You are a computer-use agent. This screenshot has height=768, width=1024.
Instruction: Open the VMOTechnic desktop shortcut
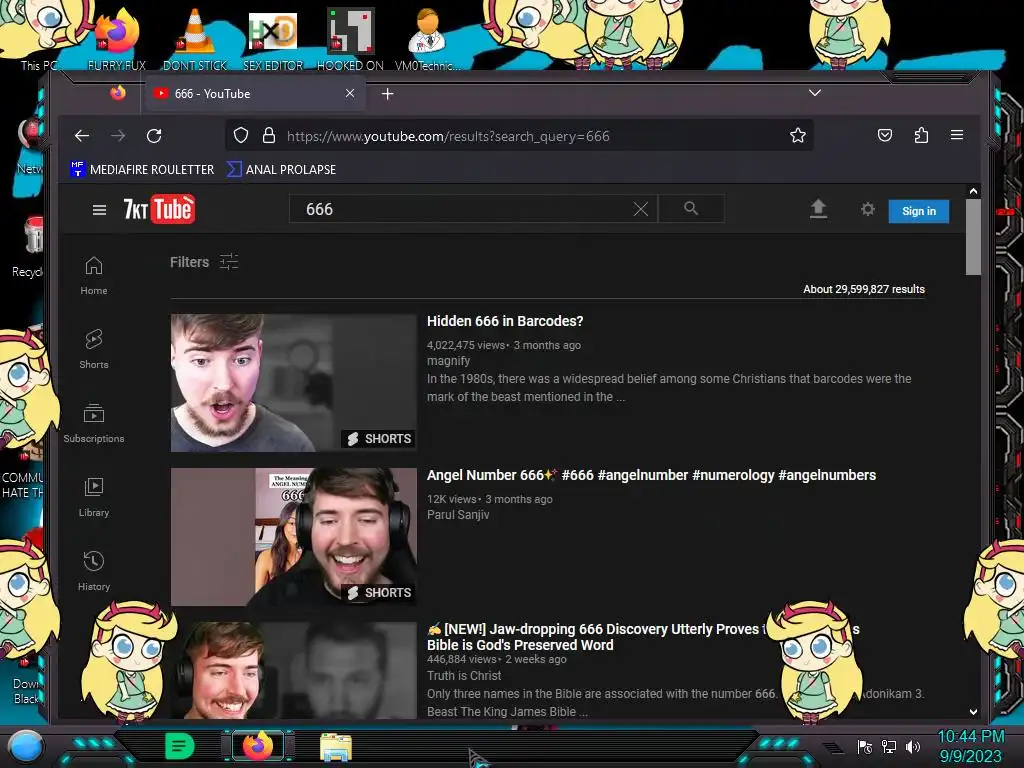(x=428, y=39)
